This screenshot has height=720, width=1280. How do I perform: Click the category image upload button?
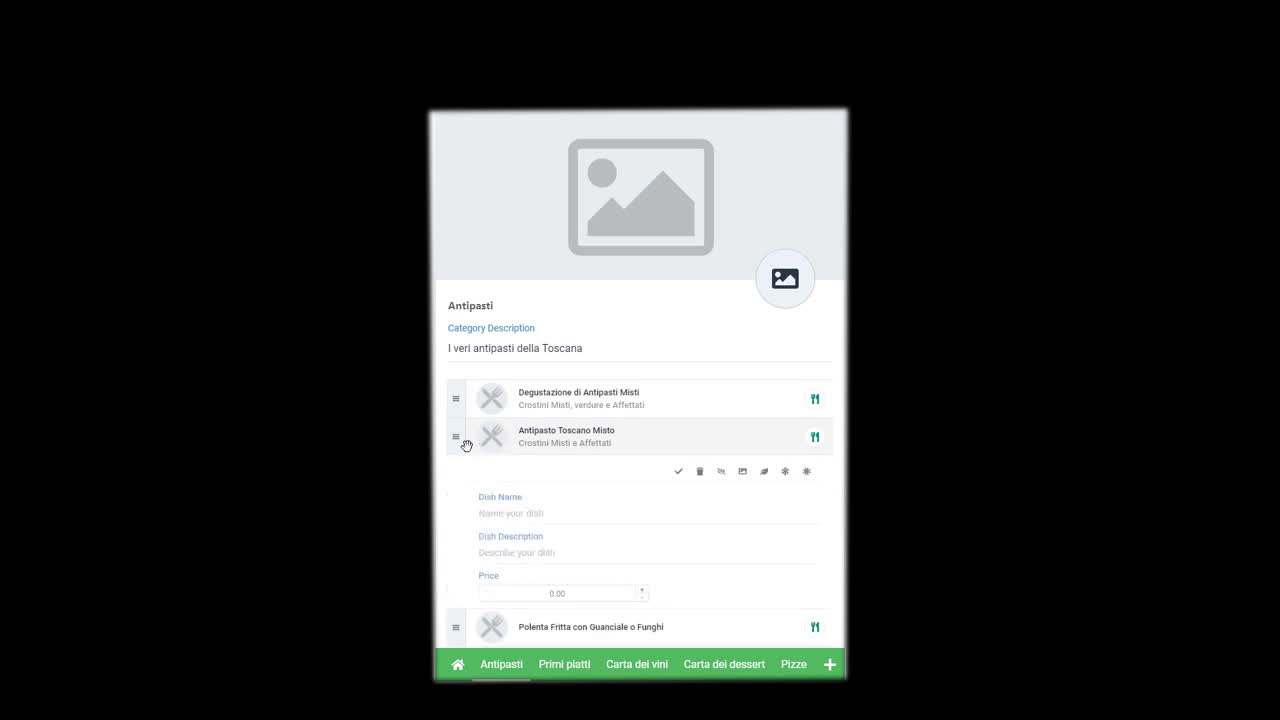785,279
